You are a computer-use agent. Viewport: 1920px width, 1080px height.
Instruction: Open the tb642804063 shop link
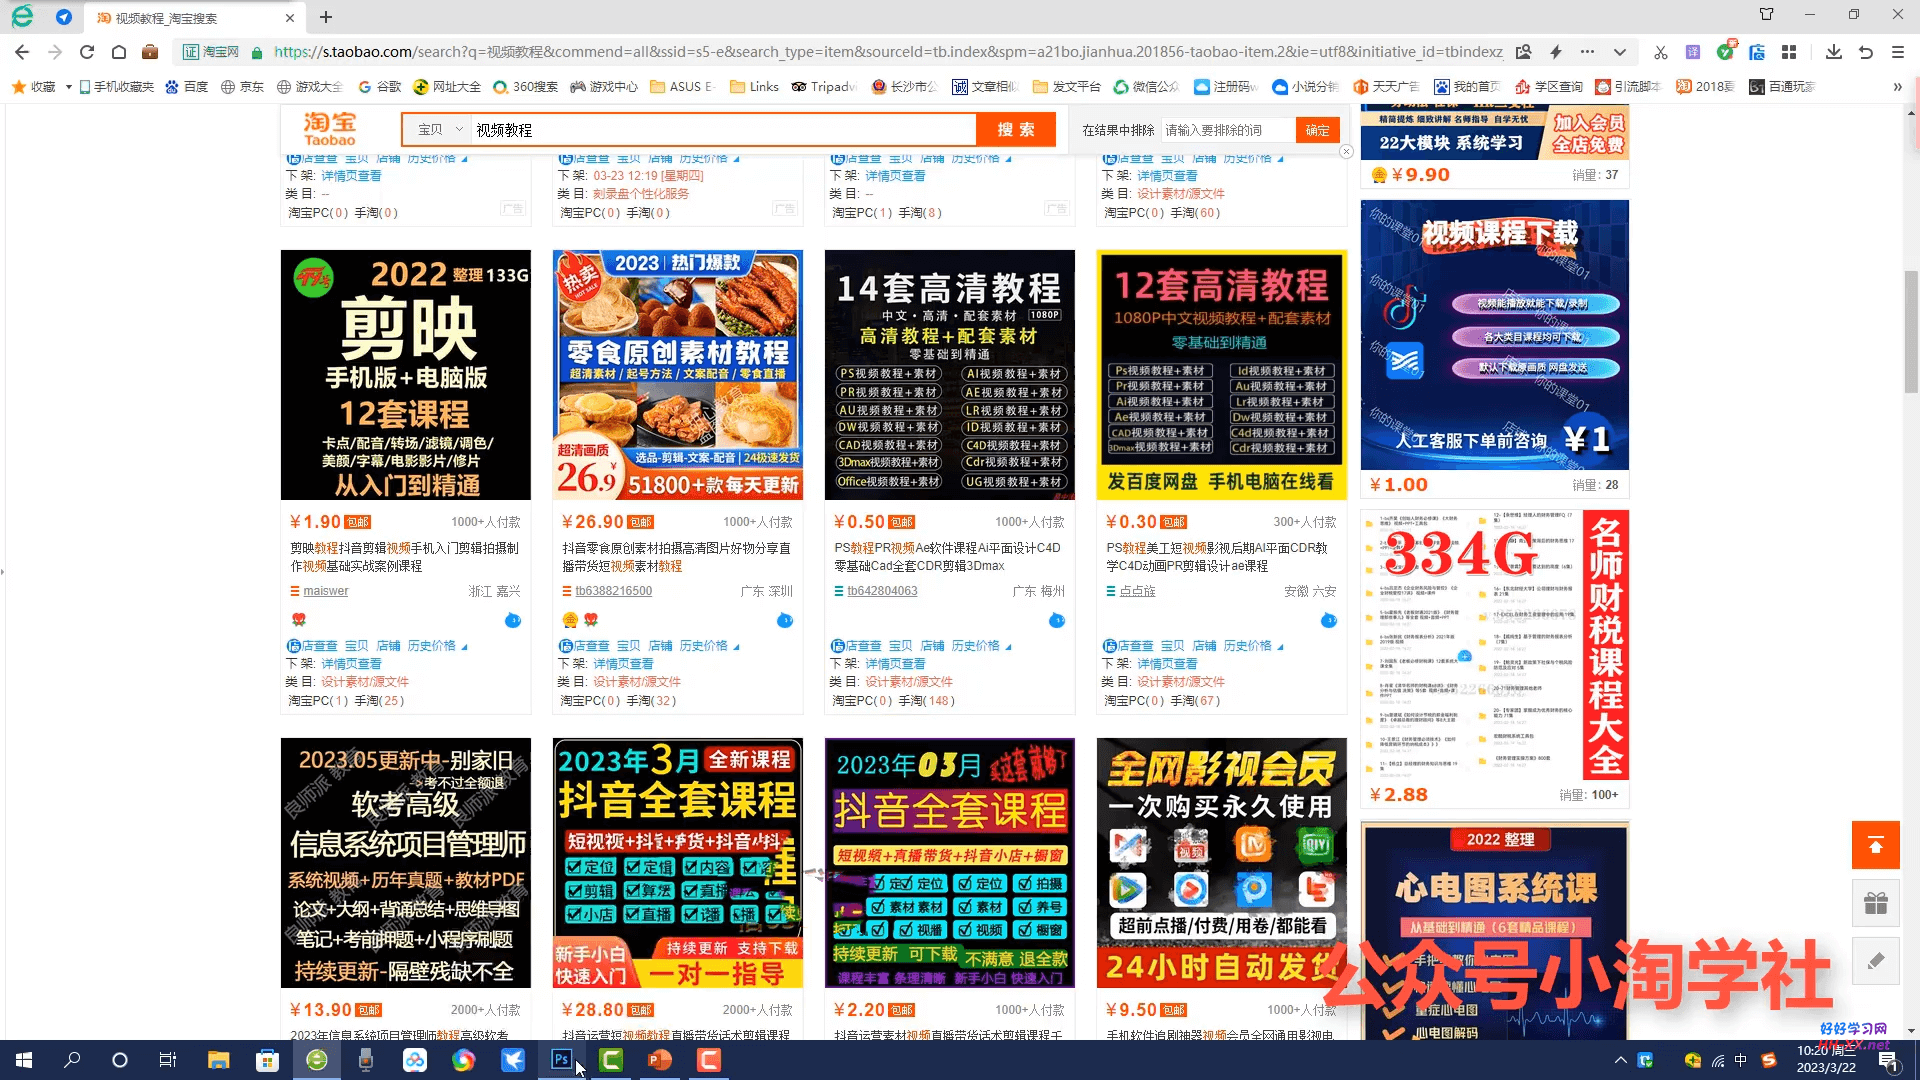(882, 591)
